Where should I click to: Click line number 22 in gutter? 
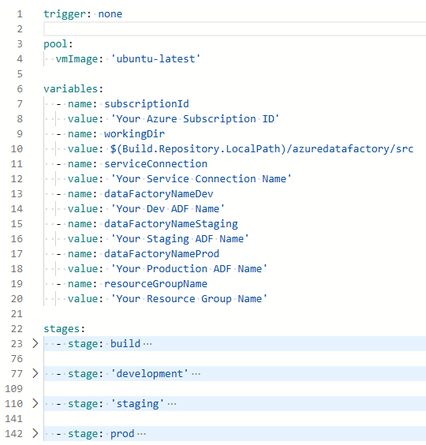pos(17,329)
